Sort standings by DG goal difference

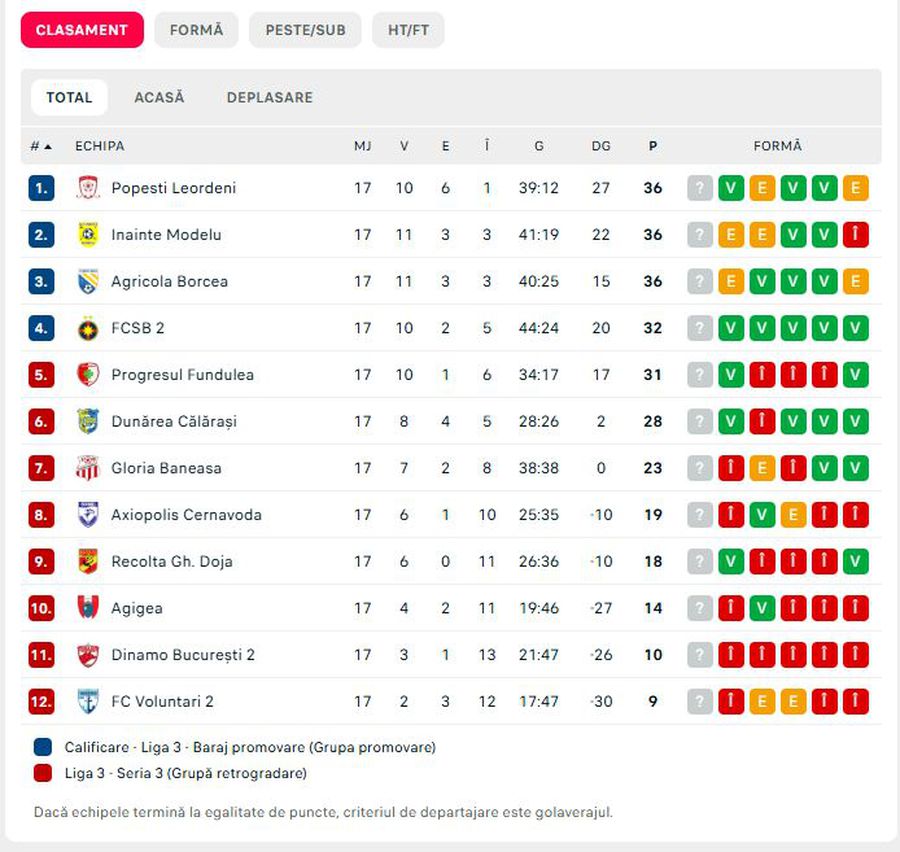[x=601, y=146]
